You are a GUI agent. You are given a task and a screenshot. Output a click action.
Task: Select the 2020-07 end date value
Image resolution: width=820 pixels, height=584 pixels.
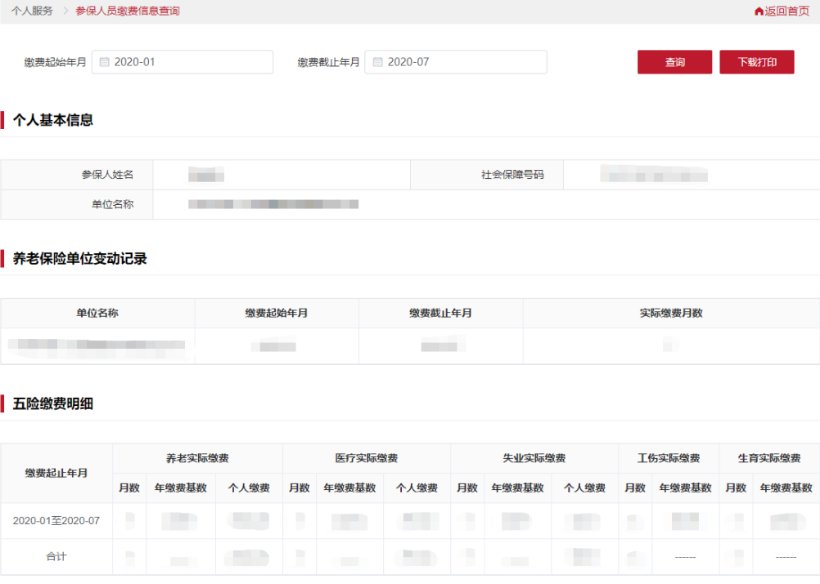pyautogui.click(x=408, y=62)
